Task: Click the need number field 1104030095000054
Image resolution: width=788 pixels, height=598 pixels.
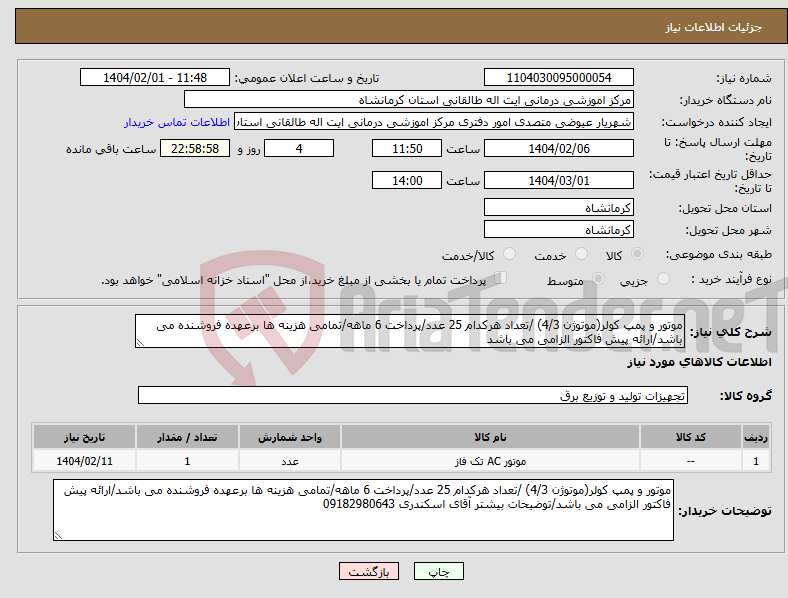Action: [x=559, y=77]
